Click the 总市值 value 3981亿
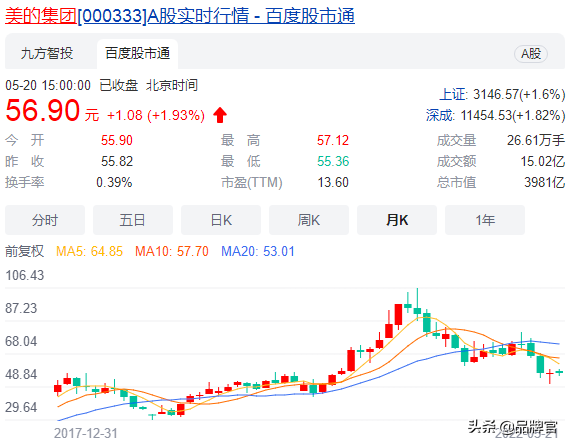The height and width of the screenshot is (446, 570). tap(545, 182)
